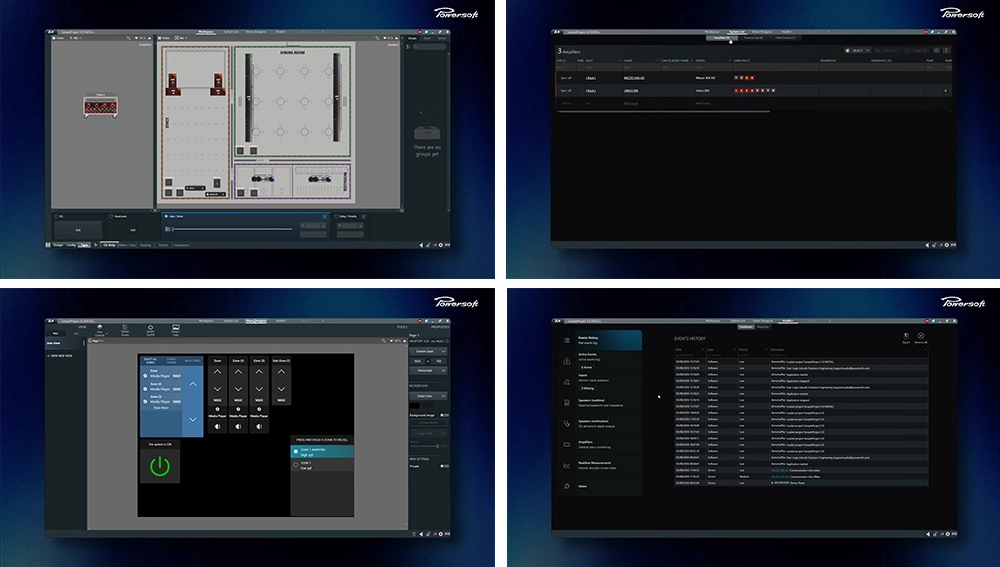Select Impedance tab in Workspace bottom bar
The image size is (1000, 567).
(x=181, y=245)
